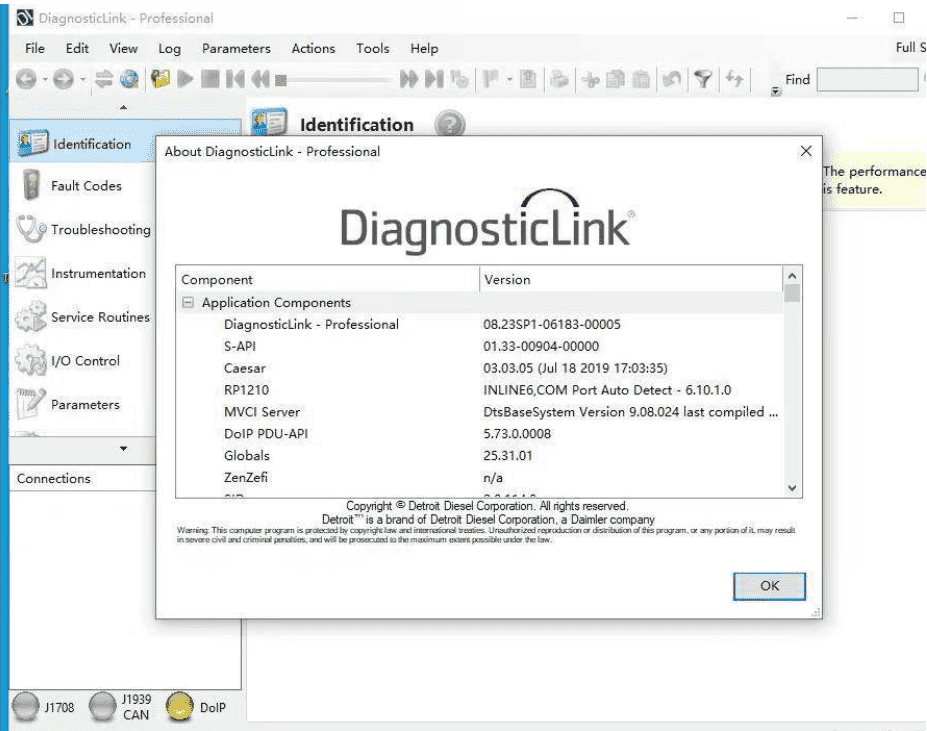927x731 pixels.
Task: Select the Parameters notepad icon
Action: pos(31,405)
